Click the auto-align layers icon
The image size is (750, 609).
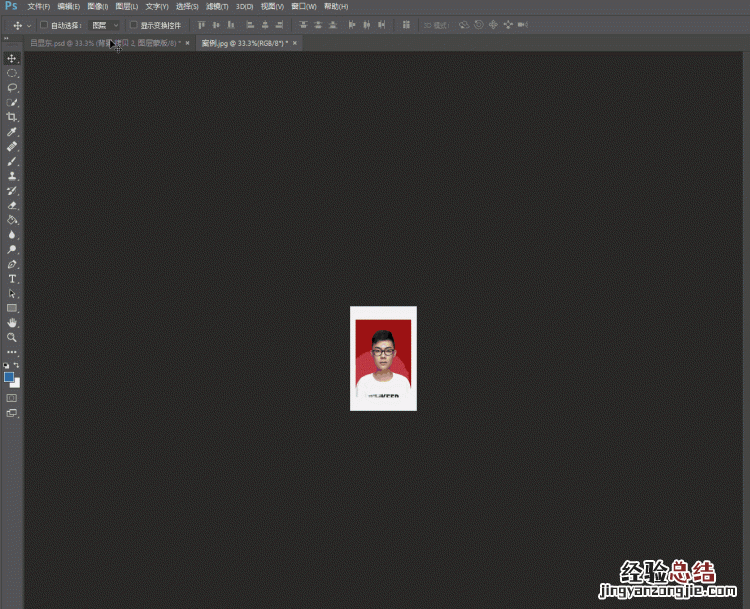tap(406, 25)
